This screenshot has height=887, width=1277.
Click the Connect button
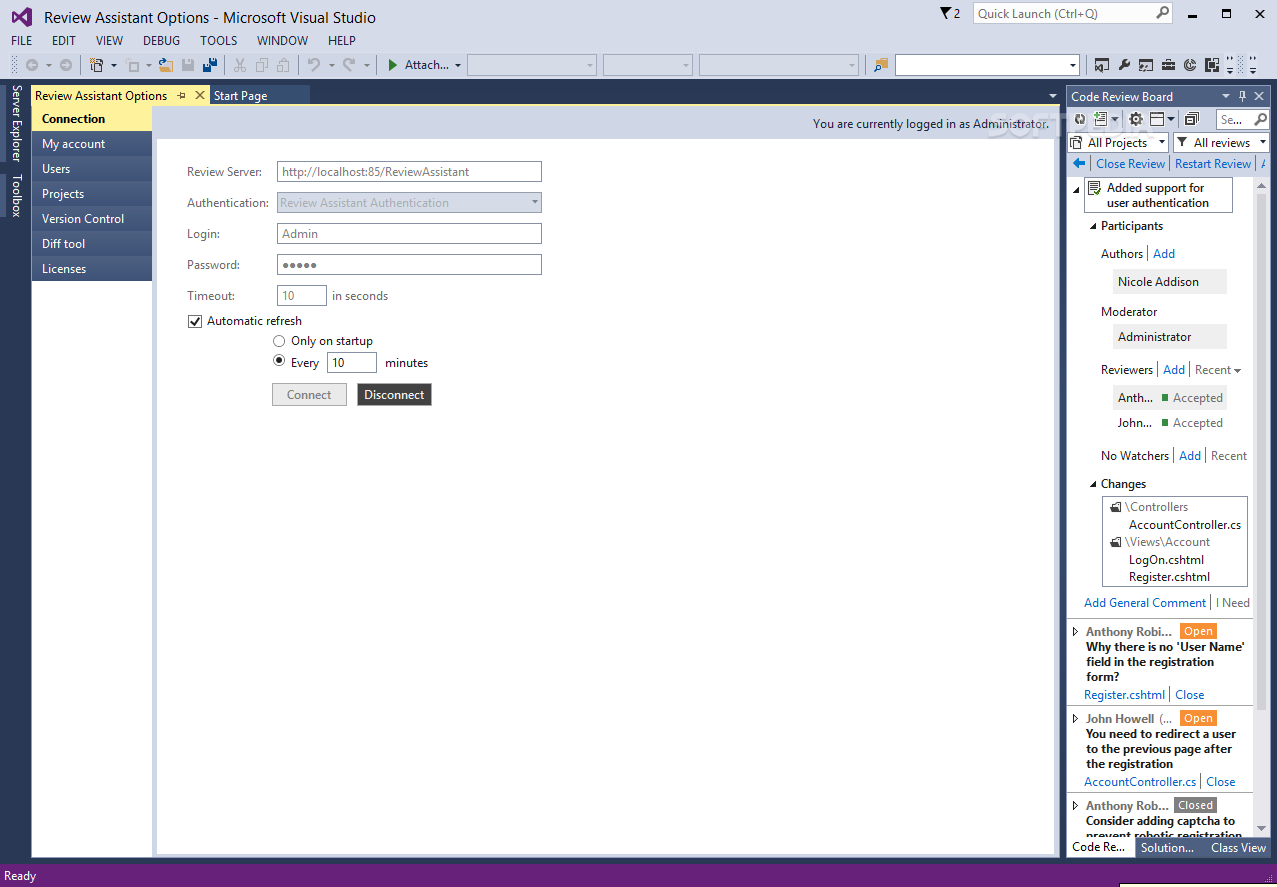(309, 395)
